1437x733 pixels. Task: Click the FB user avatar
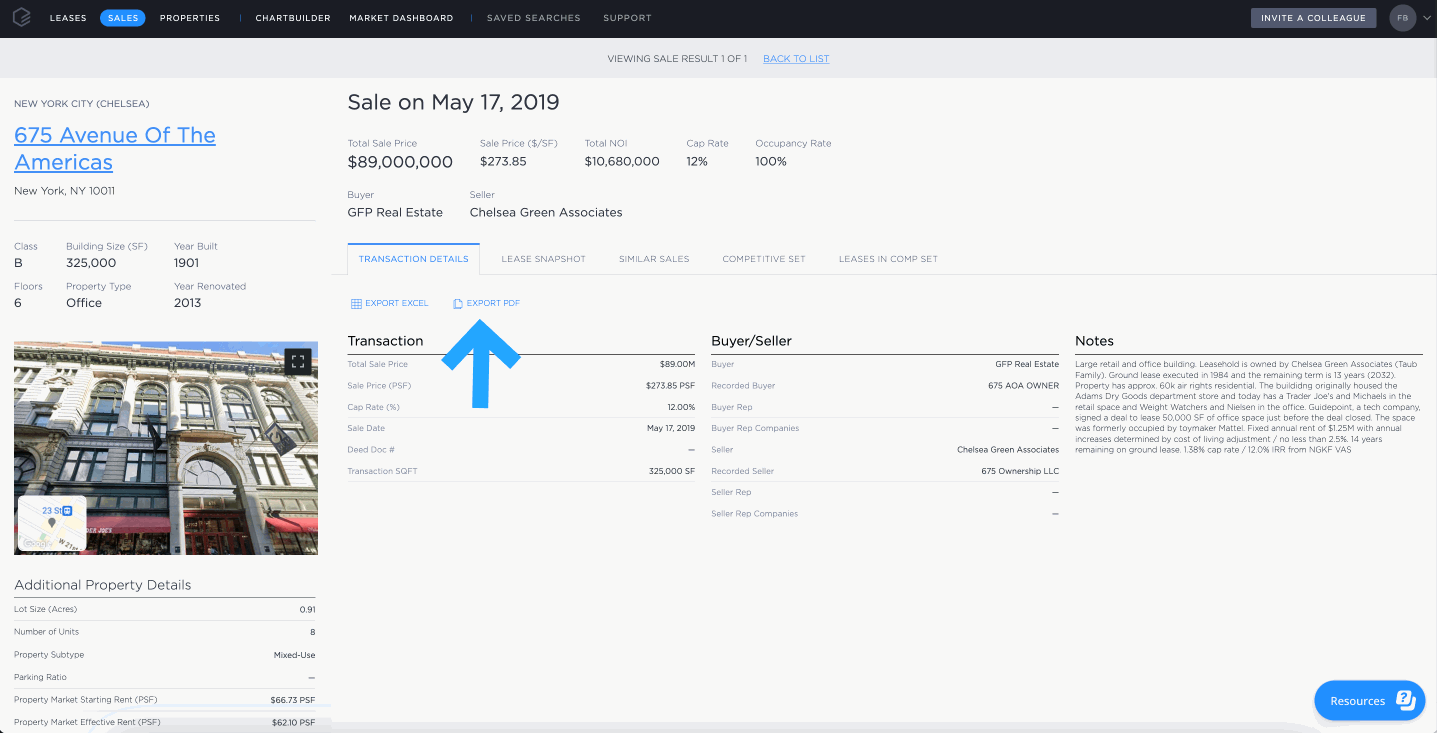click(1403, 18)
